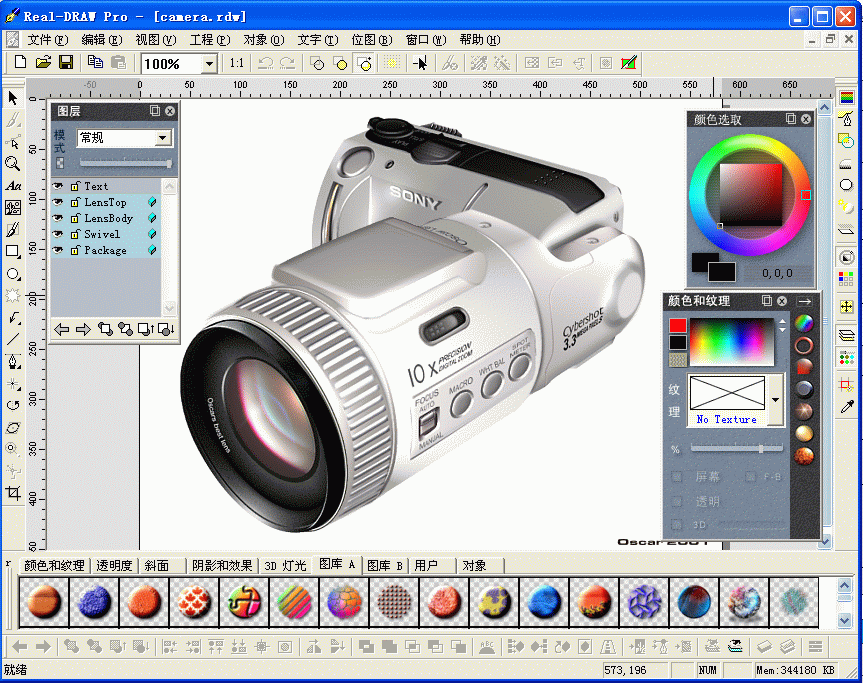
Task: Click the Open file folder icon
Action: pyautogui.click(x=43, y=62)
